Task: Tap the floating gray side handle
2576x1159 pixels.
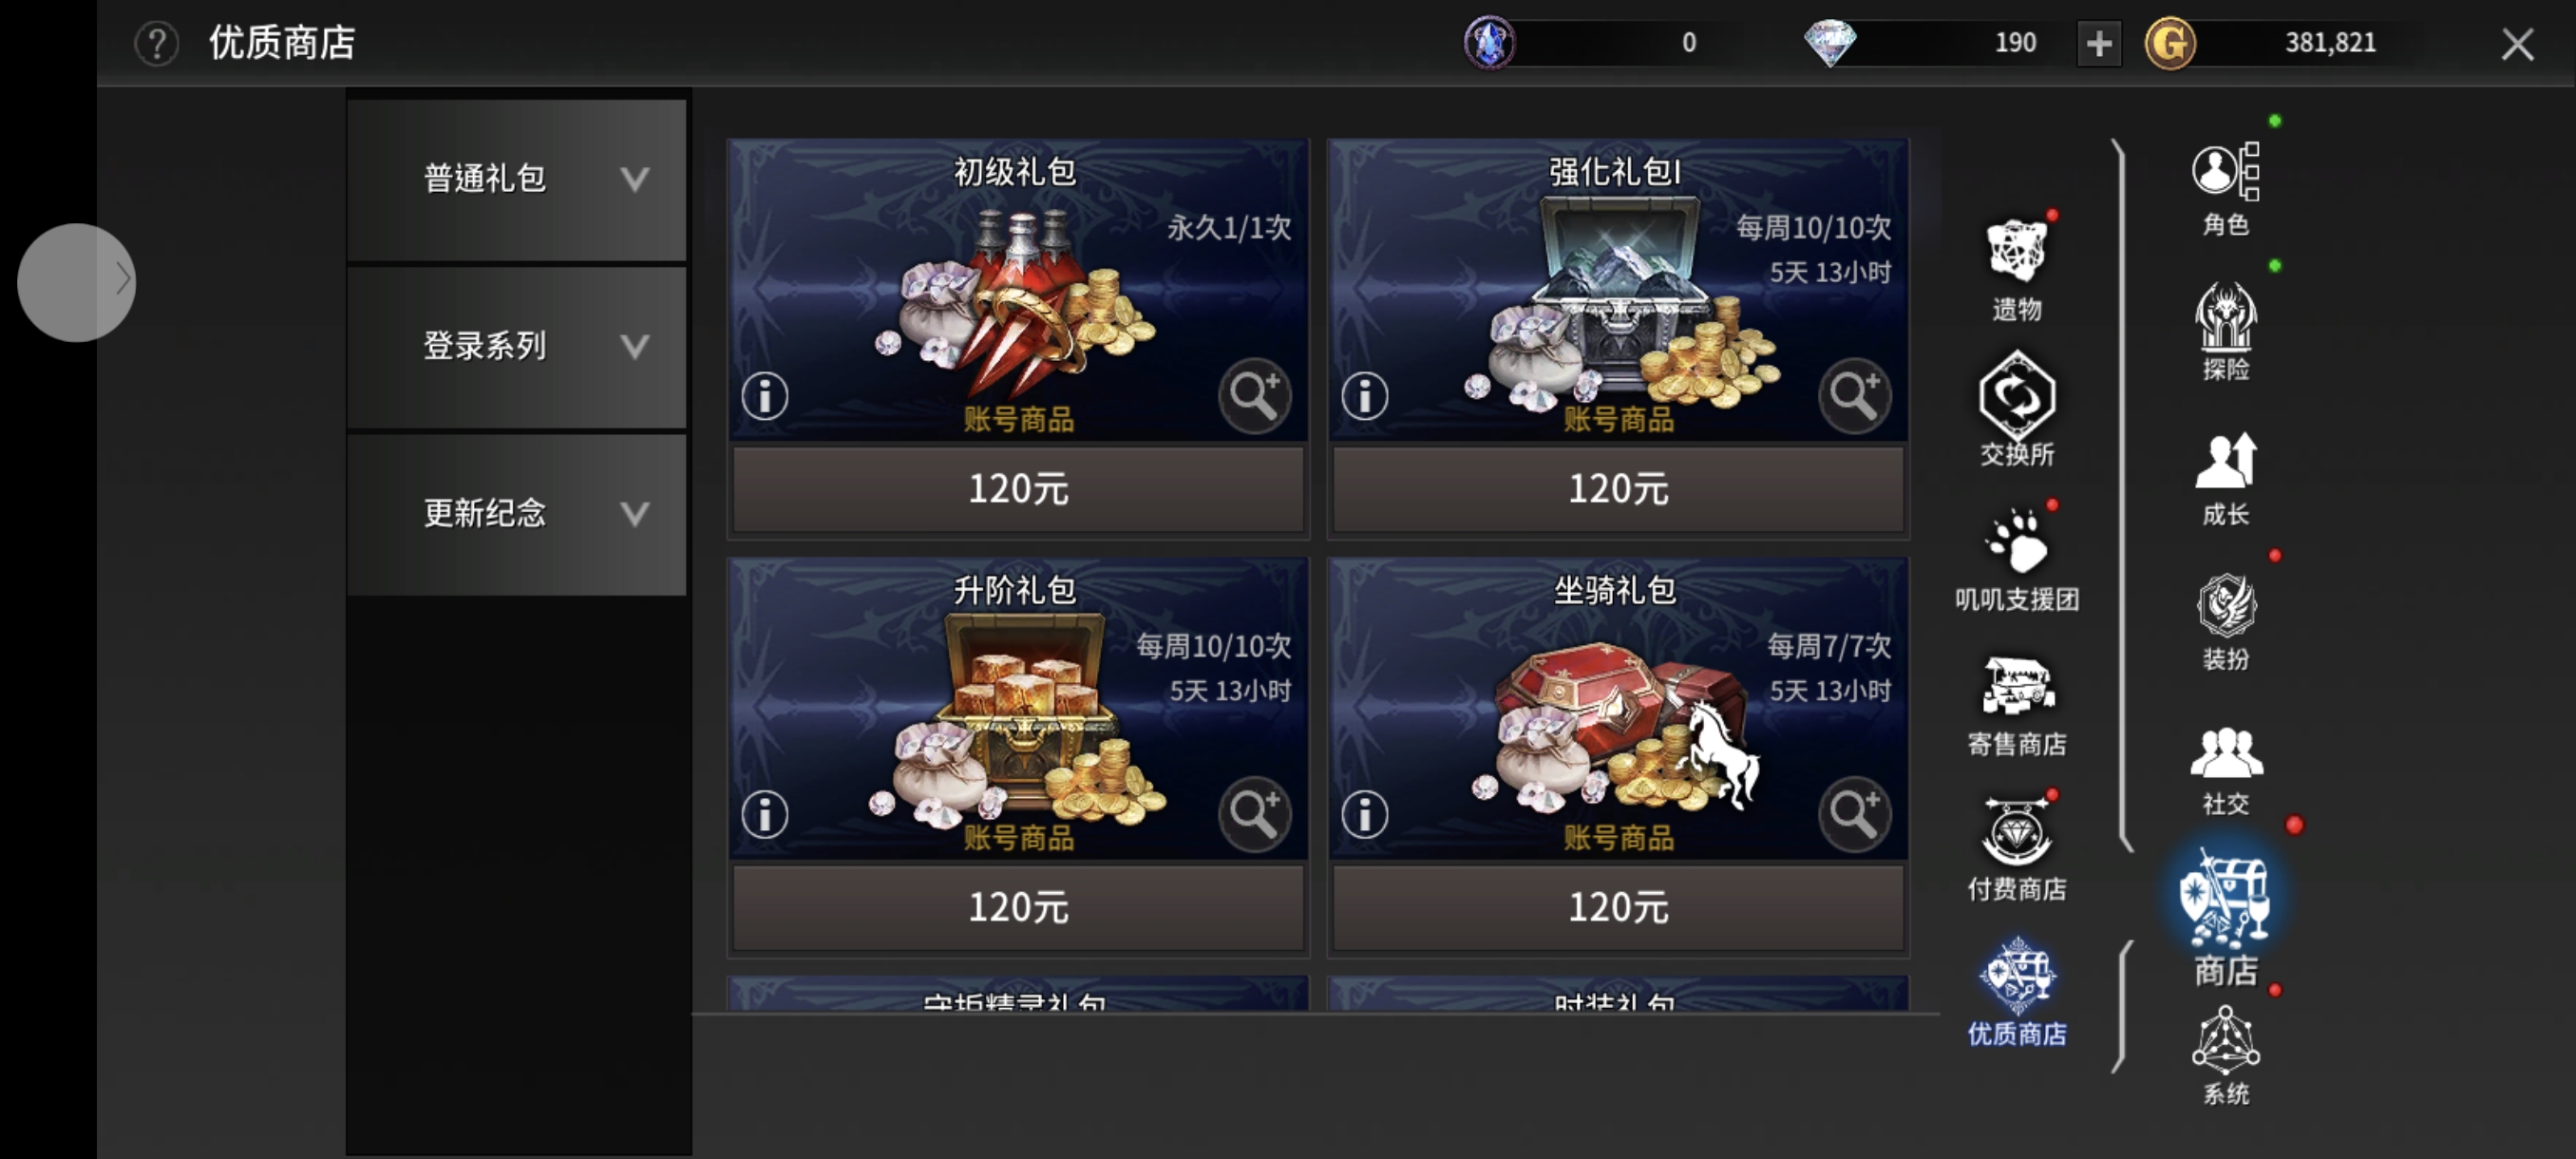Action: pos(76,282)
